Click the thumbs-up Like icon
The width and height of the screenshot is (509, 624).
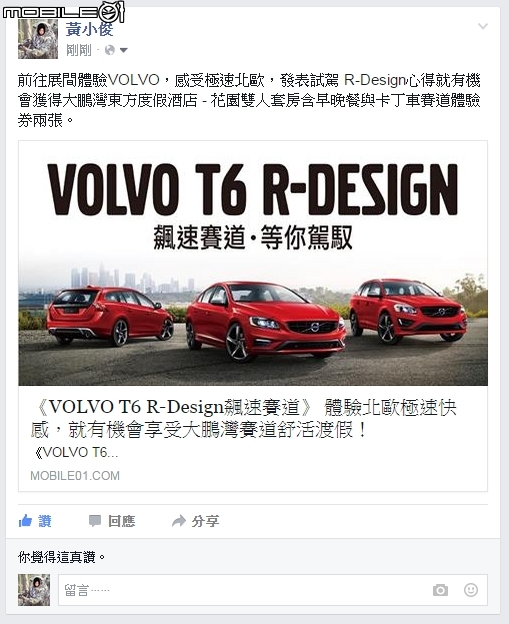pyautogui.click(x=25, y=521)
